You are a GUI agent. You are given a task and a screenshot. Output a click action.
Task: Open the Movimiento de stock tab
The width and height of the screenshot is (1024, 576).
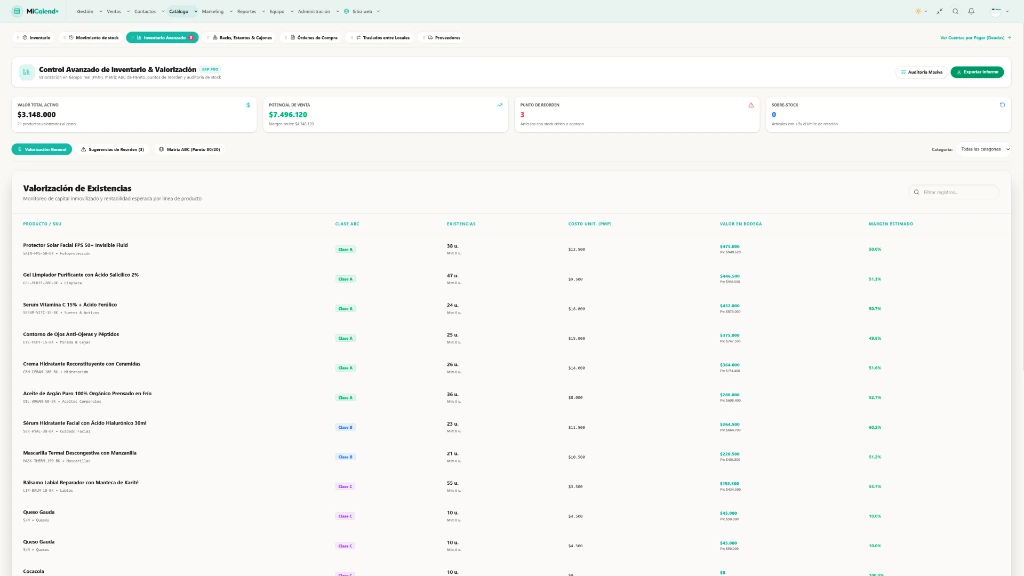tap(93, 38)
